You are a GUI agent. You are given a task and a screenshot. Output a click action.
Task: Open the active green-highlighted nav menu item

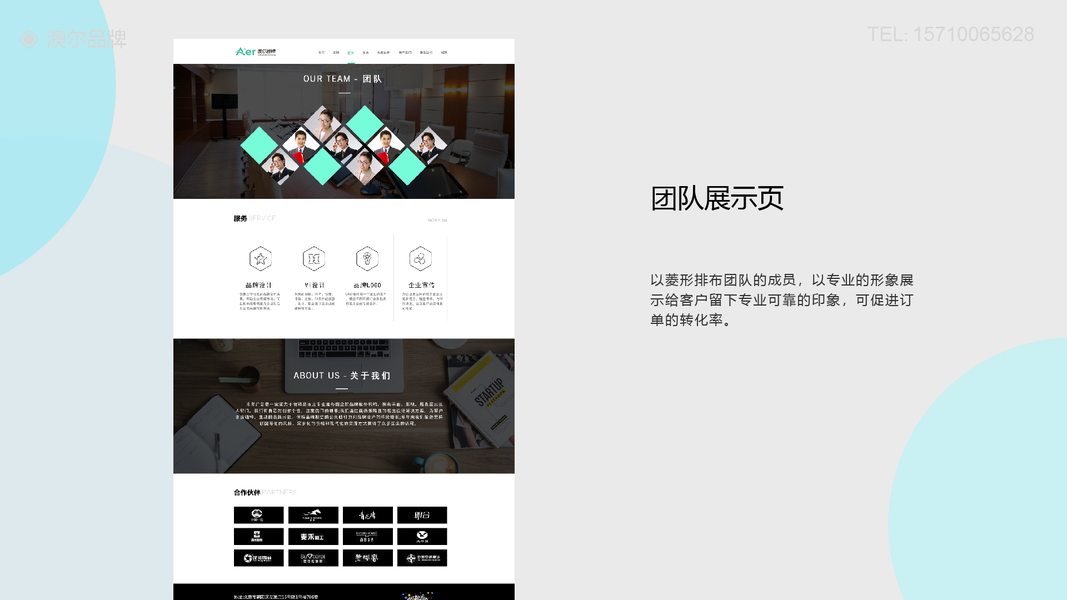tap(350, 52)
